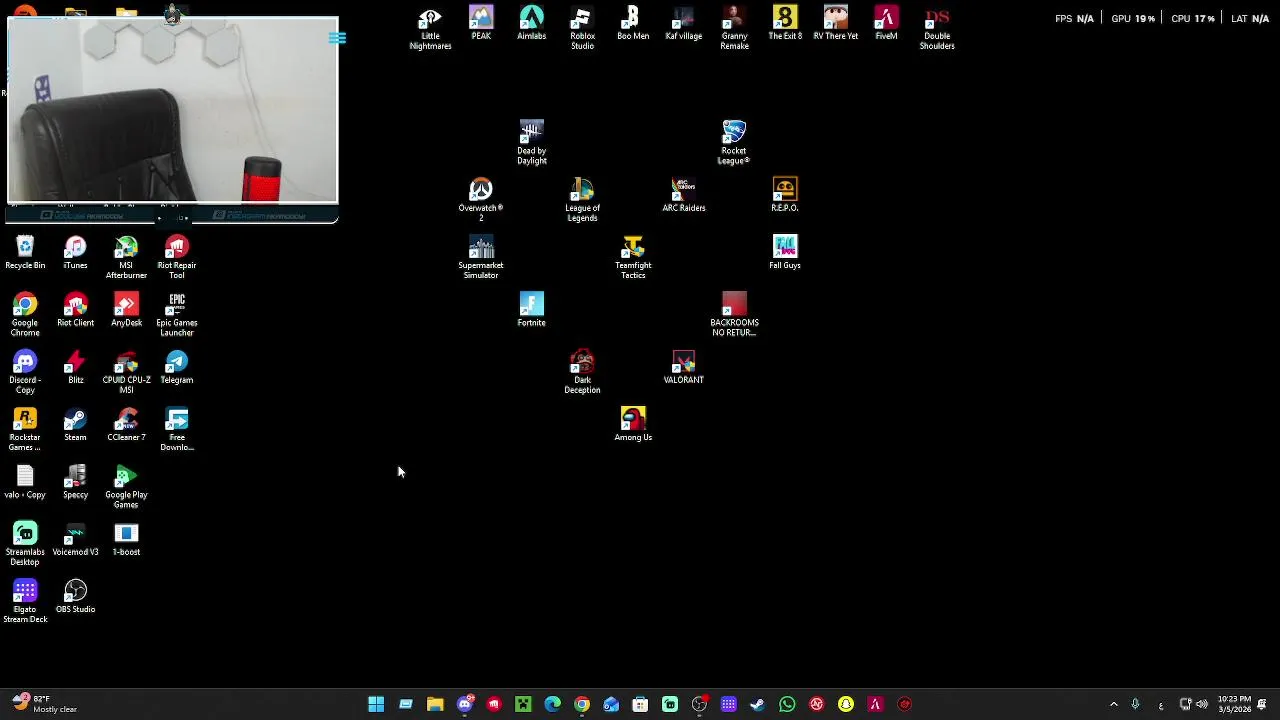Select The Exit 8 game icon
Viewport: 1280px width, 720px height.
click(x=785, y=24)
